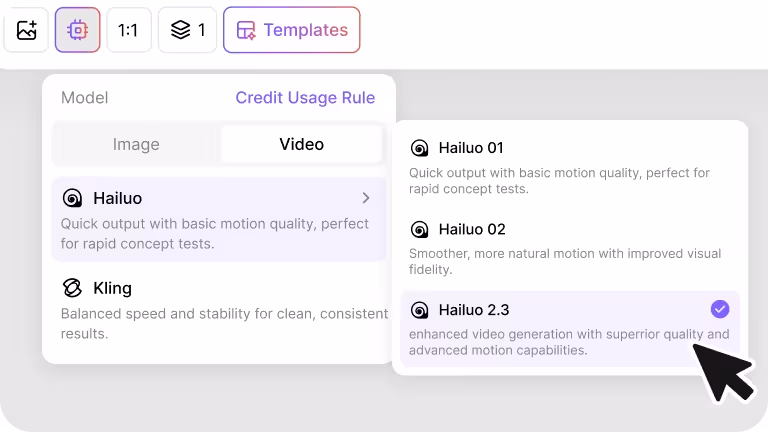Image resolution: width=768 pixels, height=432 pixels.
Task: Click the Kling model logo icon
Action: coord(72,288)
